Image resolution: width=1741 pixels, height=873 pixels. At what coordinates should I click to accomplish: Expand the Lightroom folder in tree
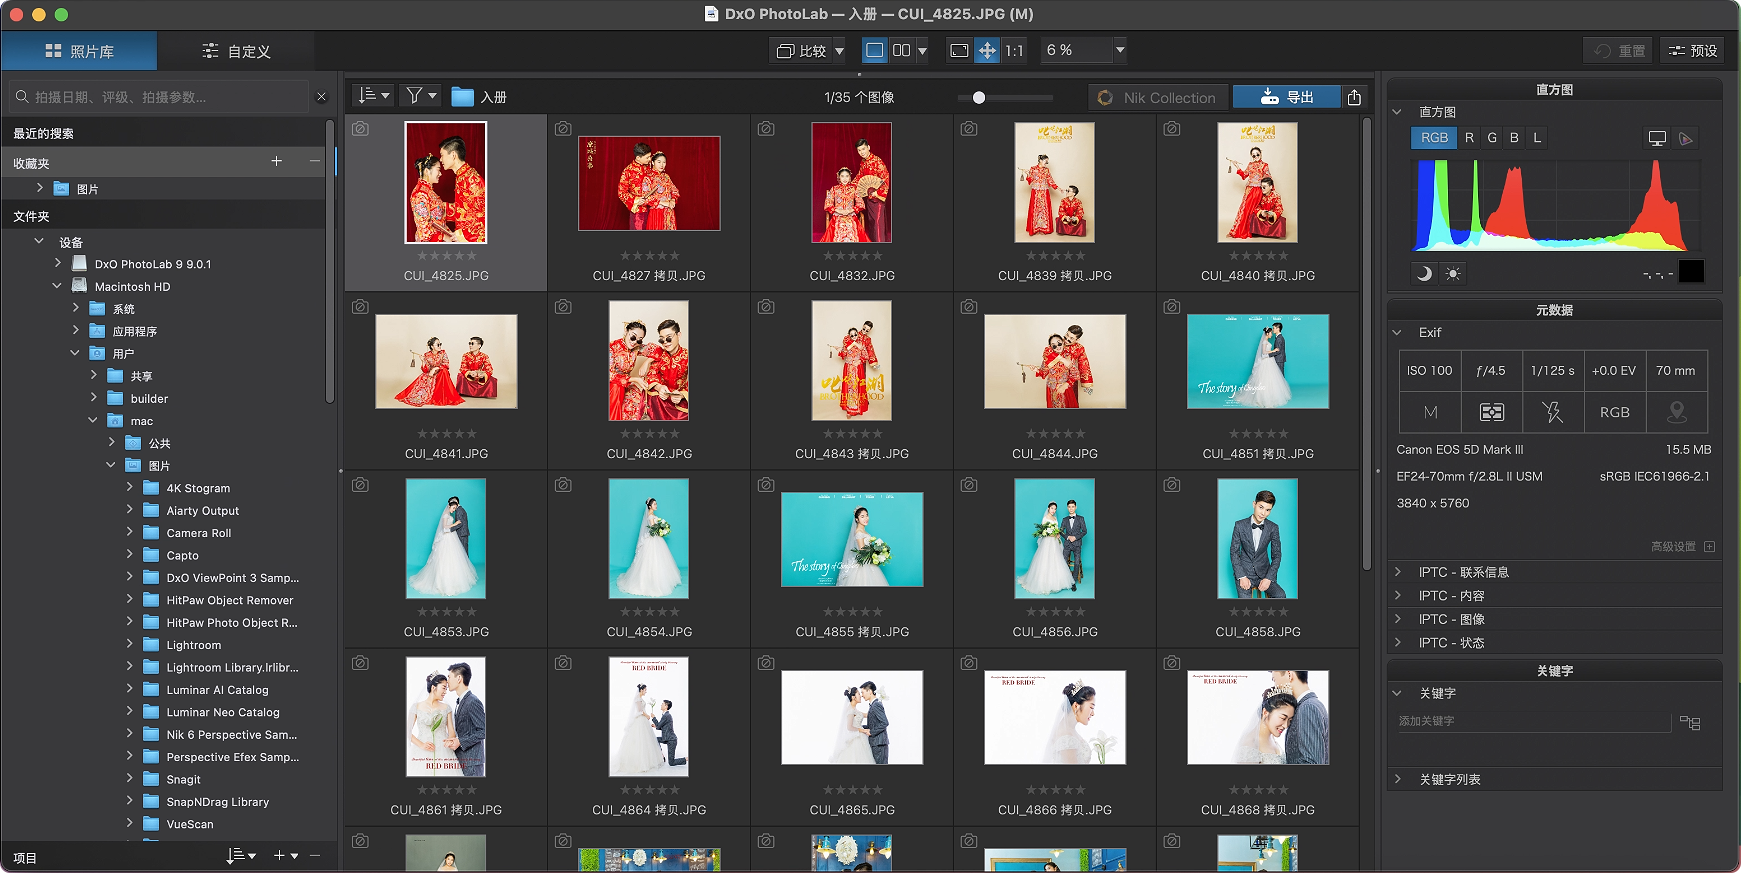129,644
